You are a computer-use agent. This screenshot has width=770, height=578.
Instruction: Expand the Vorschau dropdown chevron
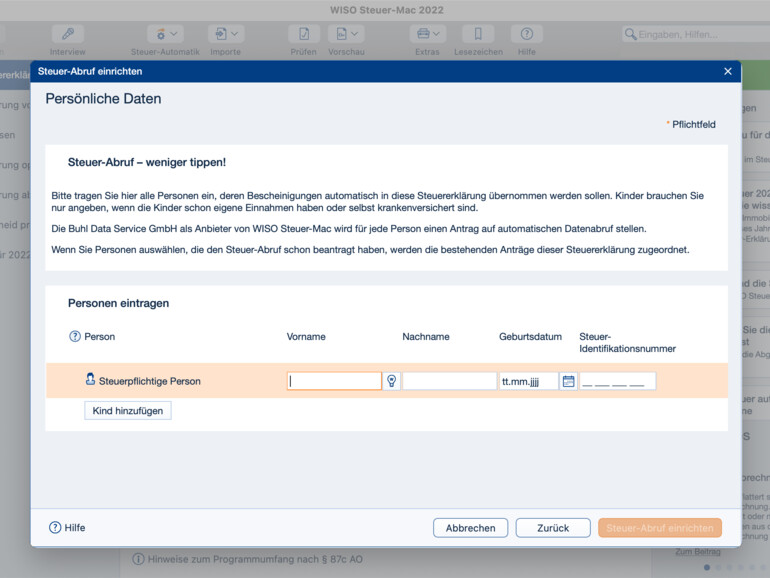(x=355, y=34)
